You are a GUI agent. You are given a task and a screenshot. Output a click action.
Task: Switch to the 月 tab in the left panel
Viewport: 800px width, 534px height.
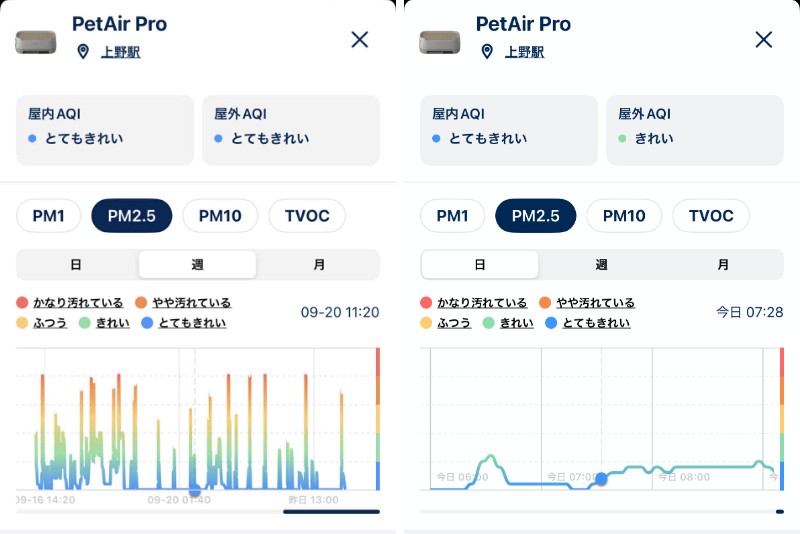tap(318, 265)
